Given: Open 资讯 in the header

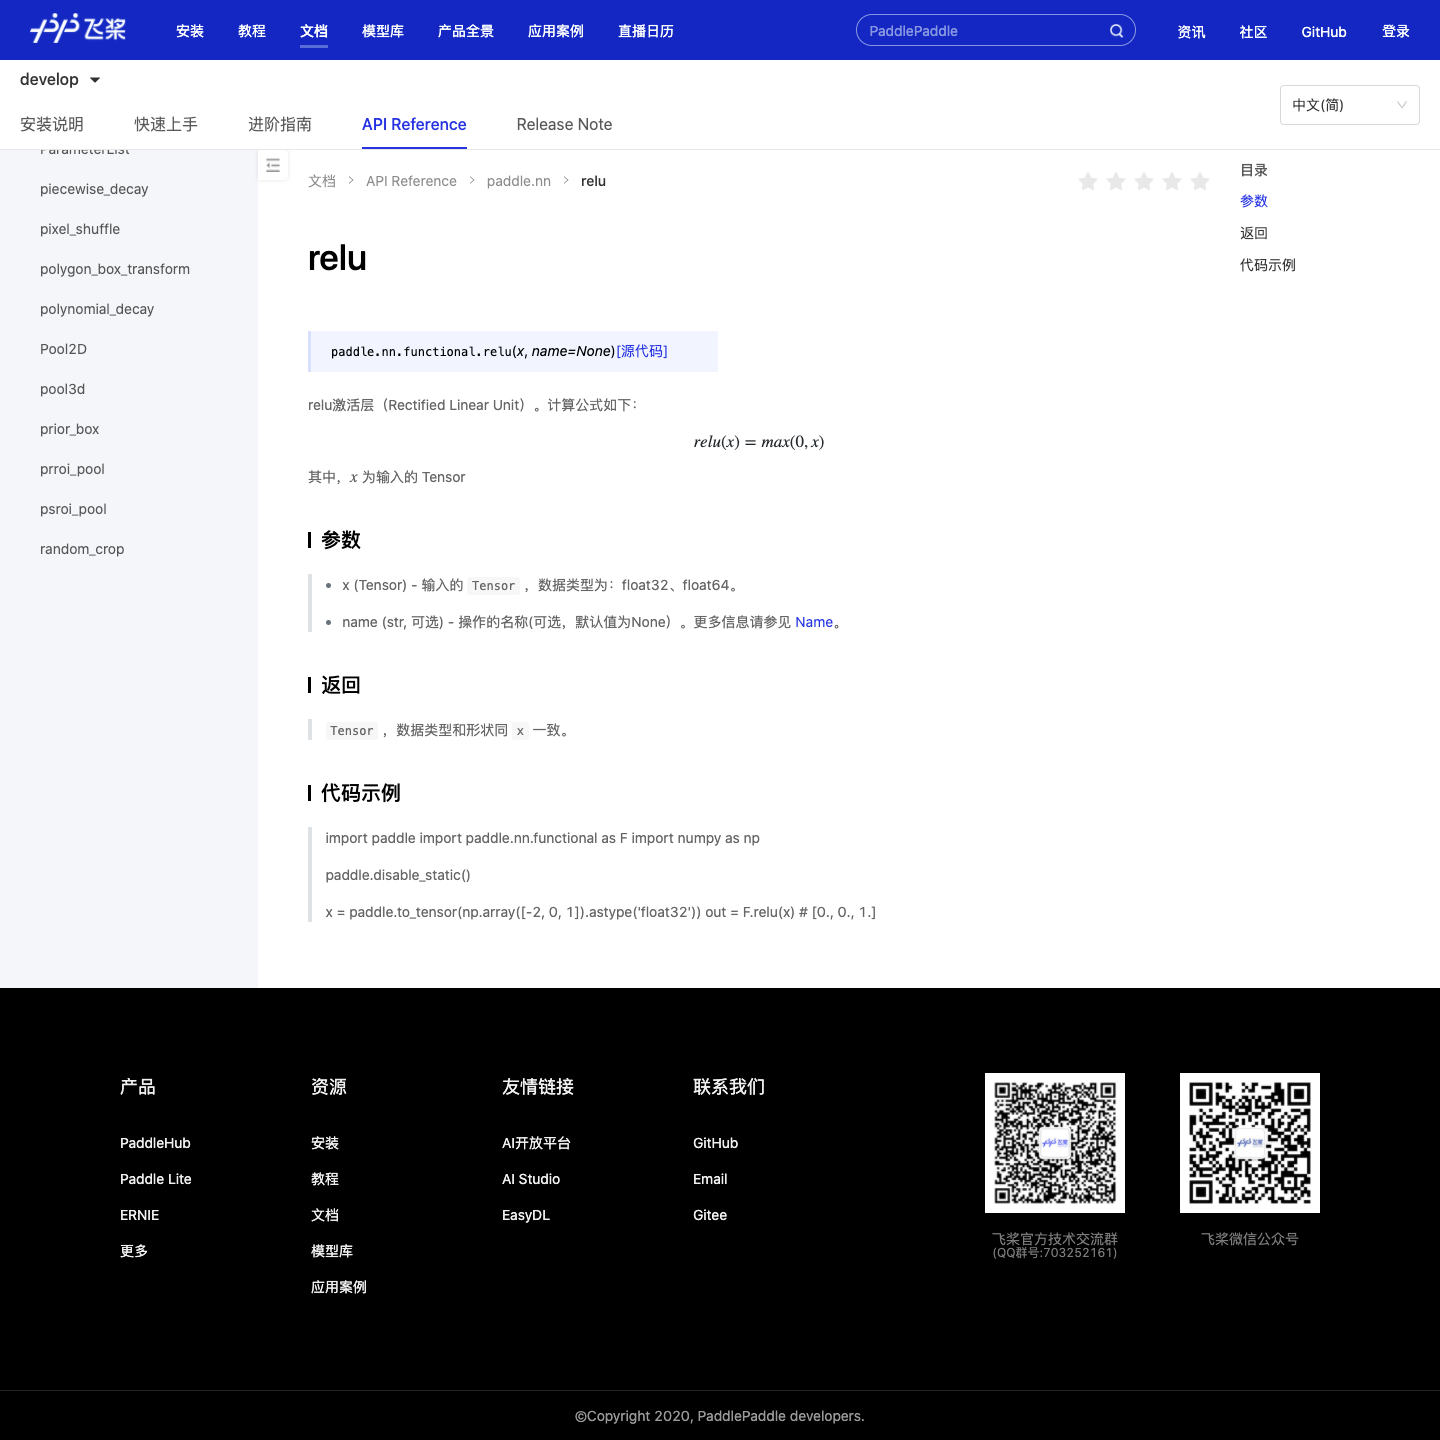Looking at the screenshot, I should [1191, 32].
